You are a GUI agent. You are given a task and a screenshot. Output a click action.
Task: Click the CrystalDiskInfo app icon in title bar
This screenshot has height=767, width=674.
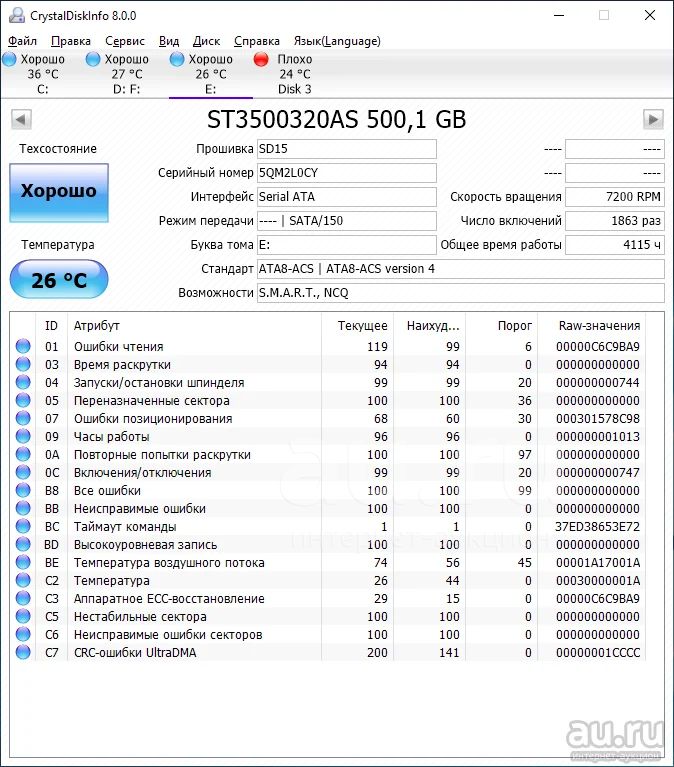coord(17,16)
